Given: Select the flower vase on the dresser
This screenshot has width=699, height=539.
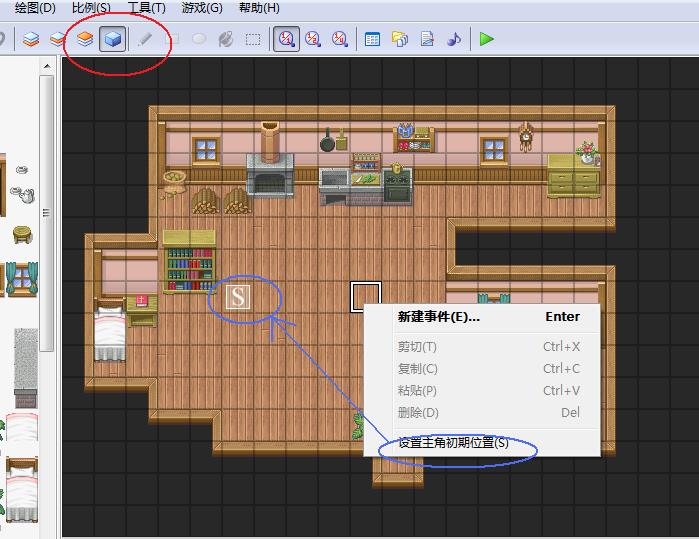Looking at the screenshot, I should [x=588, y=153].
